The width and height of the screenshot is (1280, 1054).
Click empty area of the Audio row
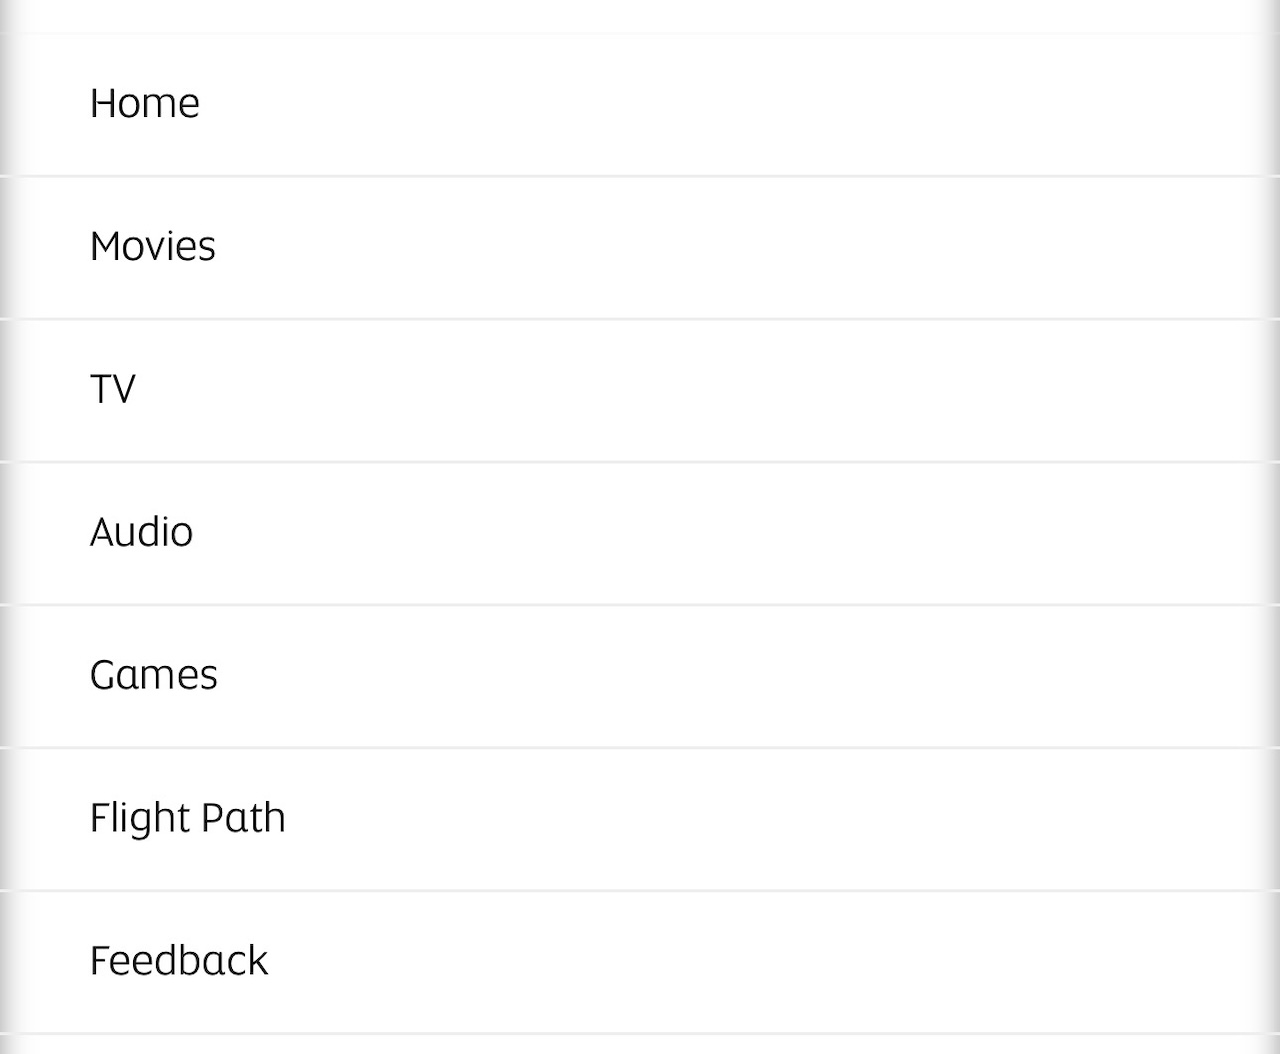click(x=800, y=532)
